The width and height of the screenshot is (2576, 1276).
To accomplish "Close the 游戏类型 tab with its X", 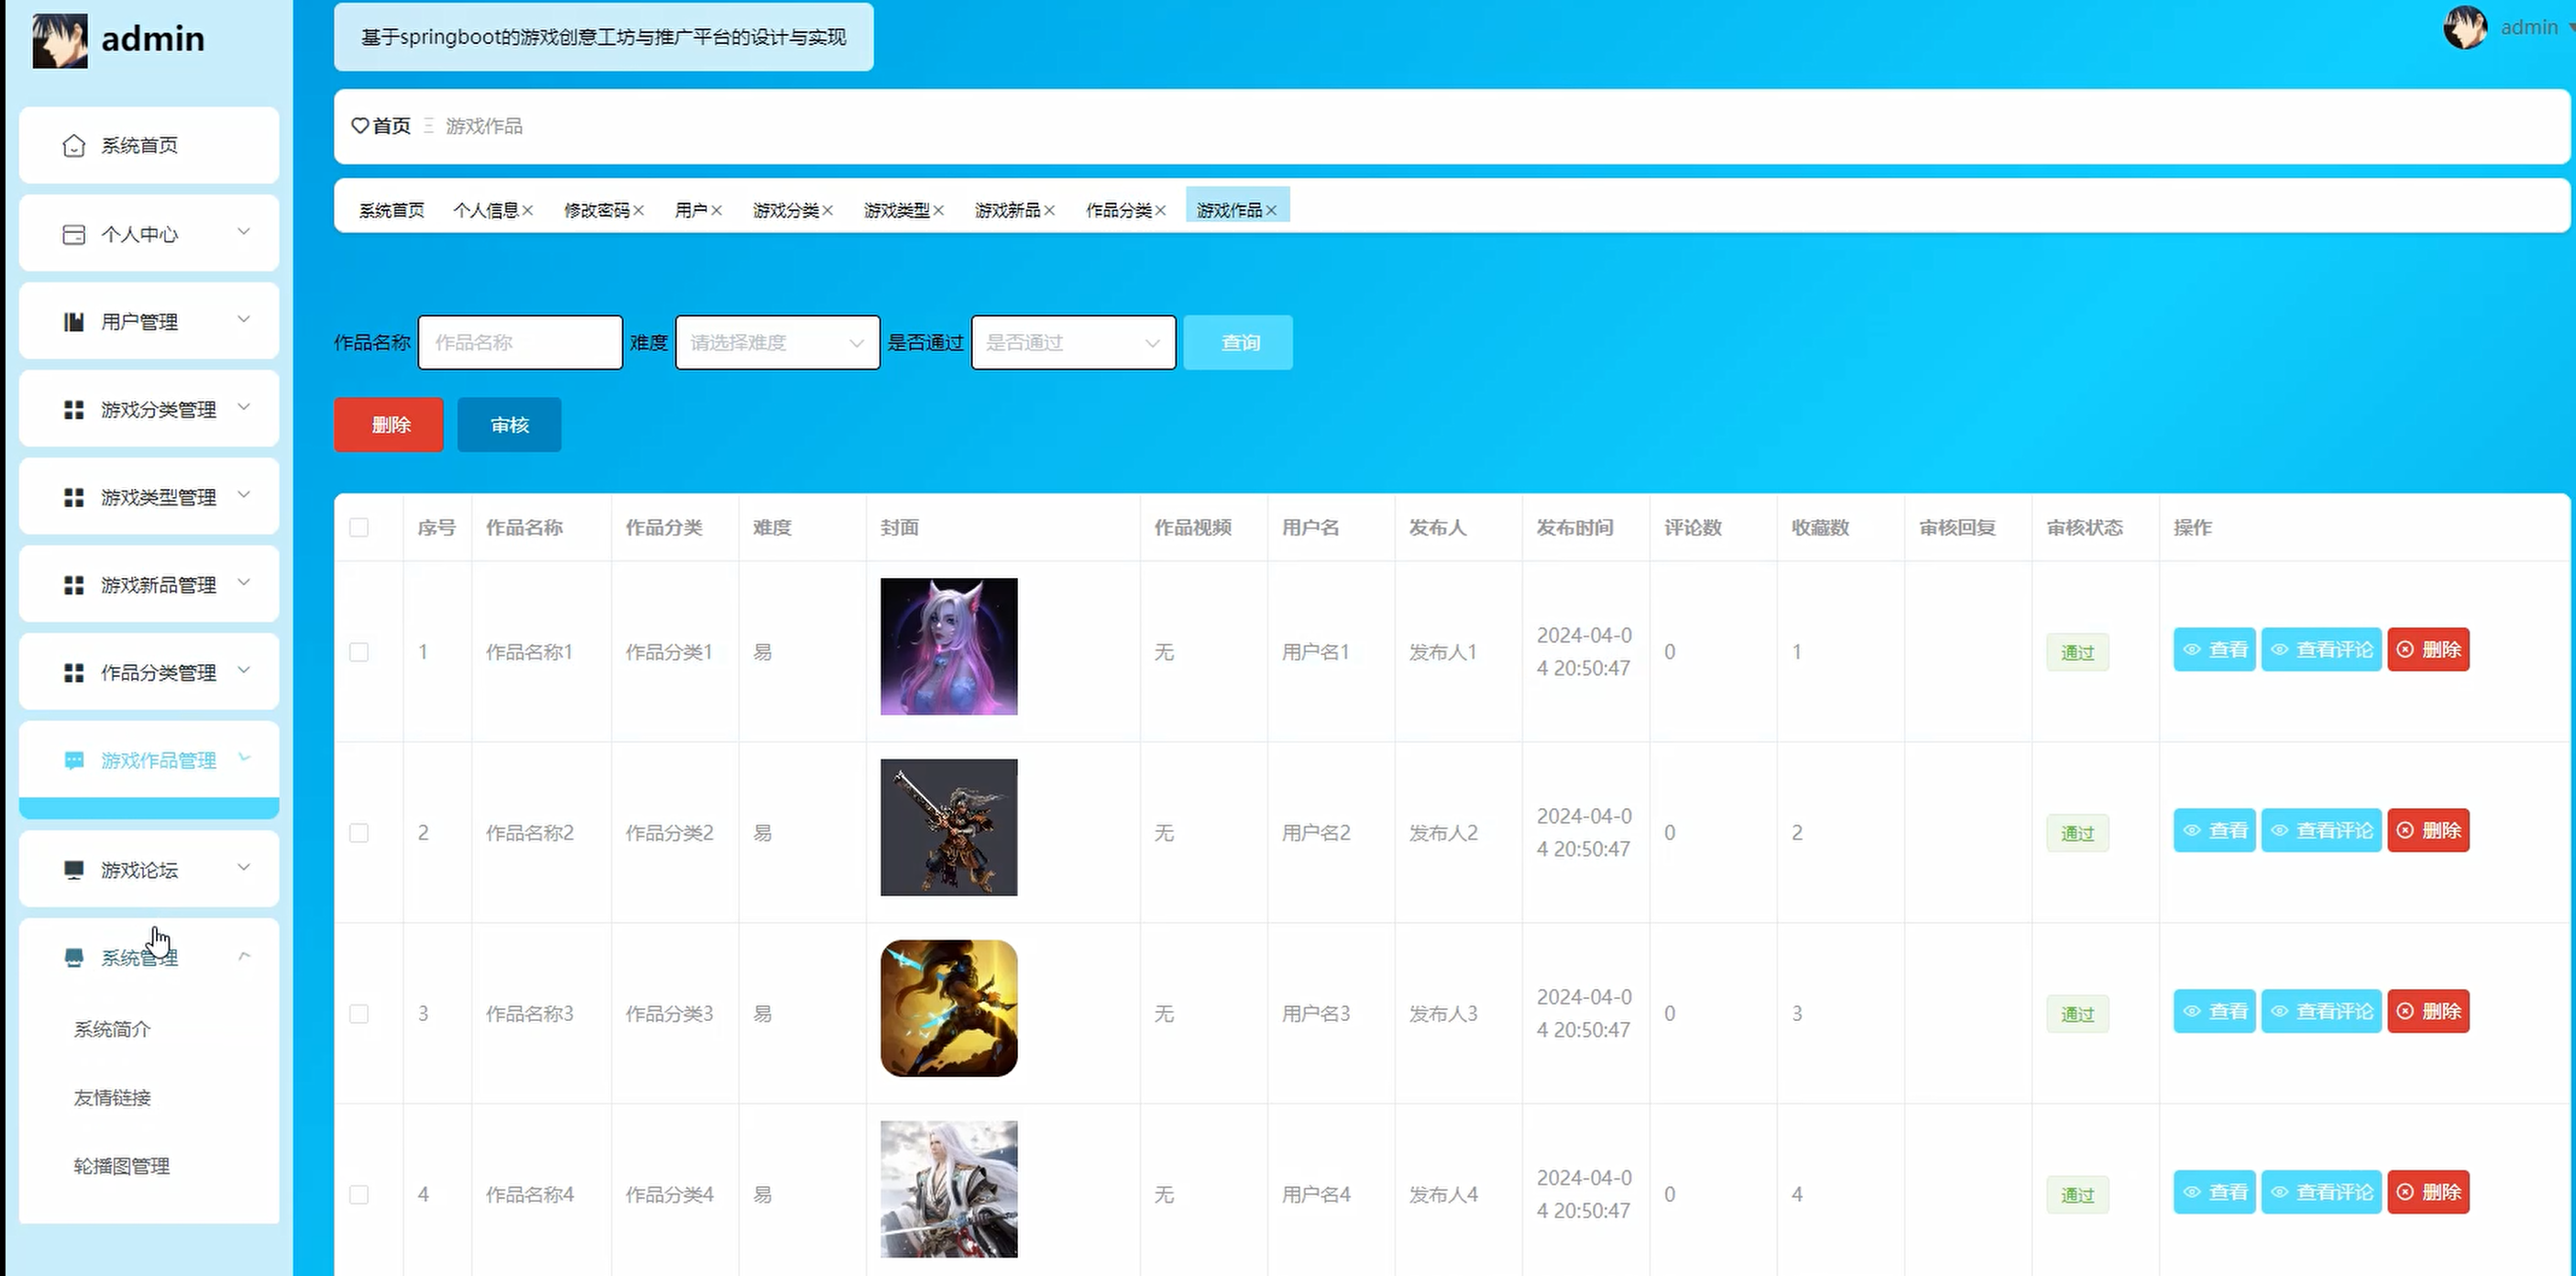I will [x=938, y=210].
